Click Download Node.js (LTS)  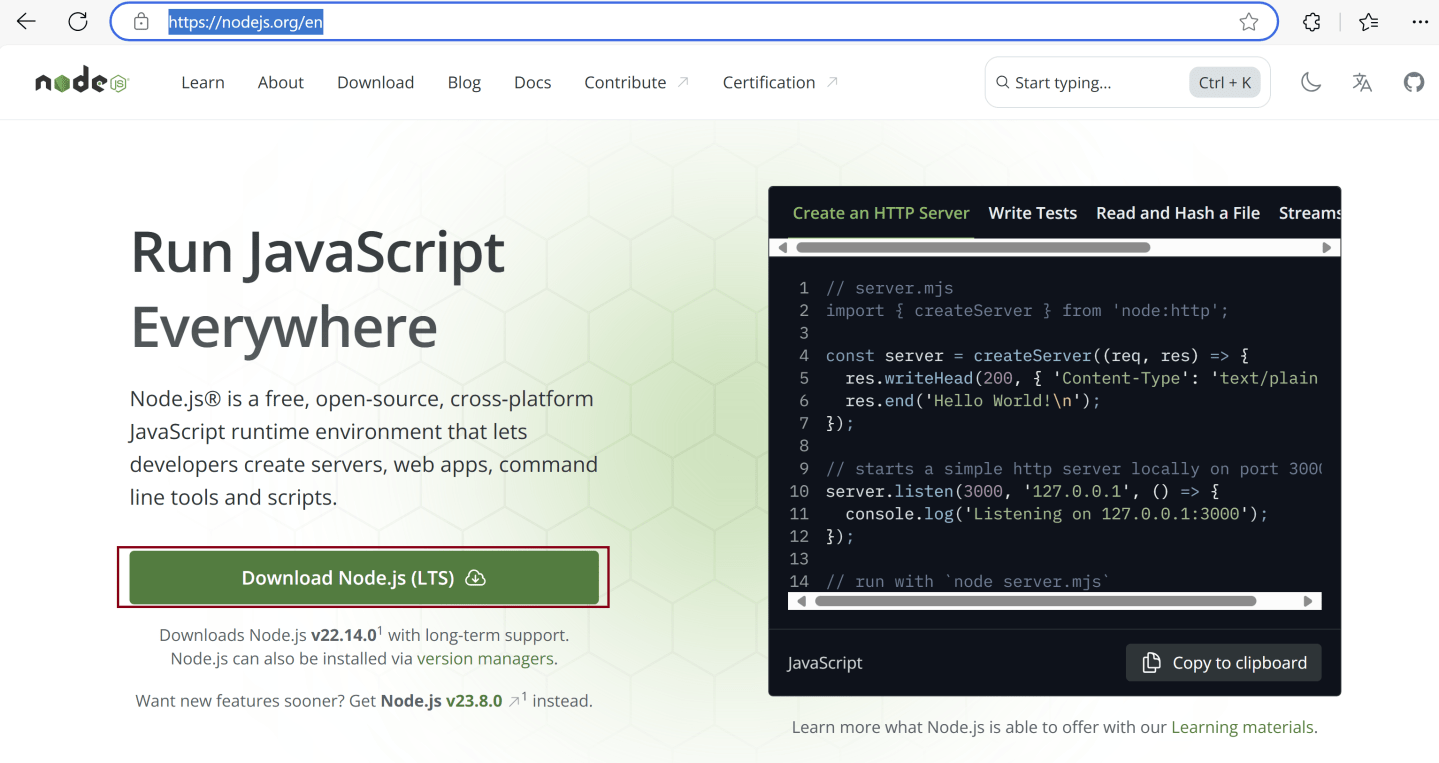(362, 577)
